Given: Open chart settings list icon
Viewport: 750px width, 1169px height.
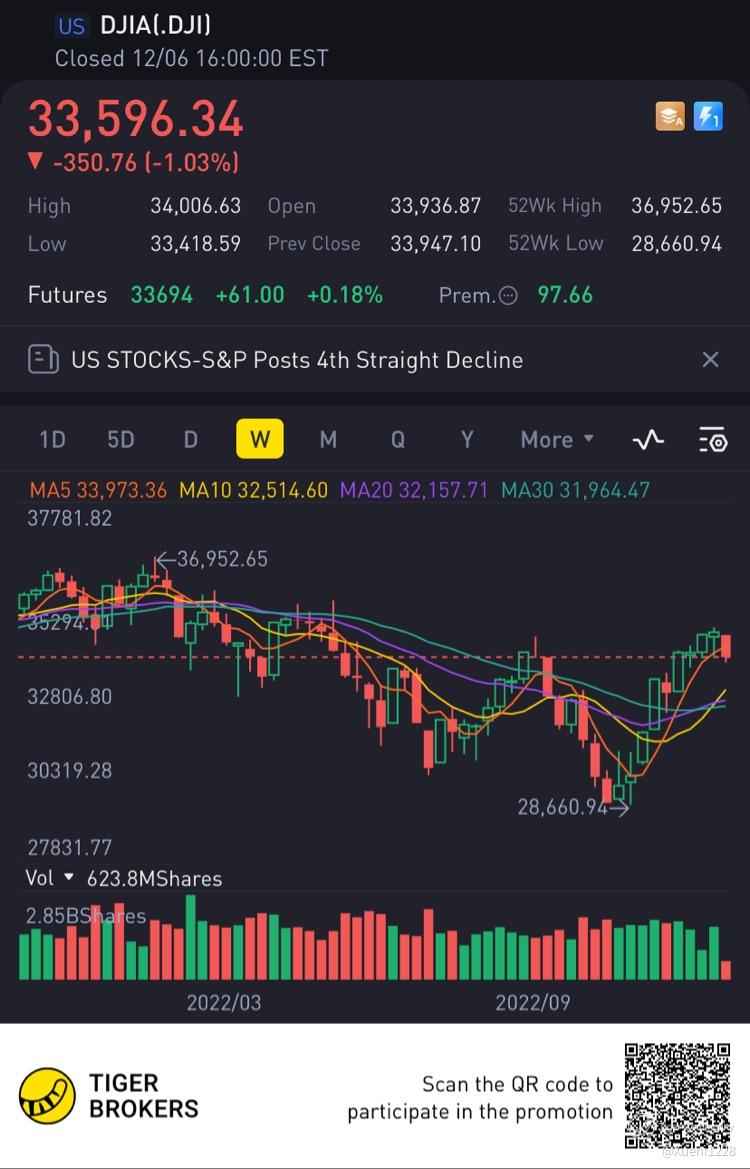Looking at the screenshot, I should [x=712, y=439].
